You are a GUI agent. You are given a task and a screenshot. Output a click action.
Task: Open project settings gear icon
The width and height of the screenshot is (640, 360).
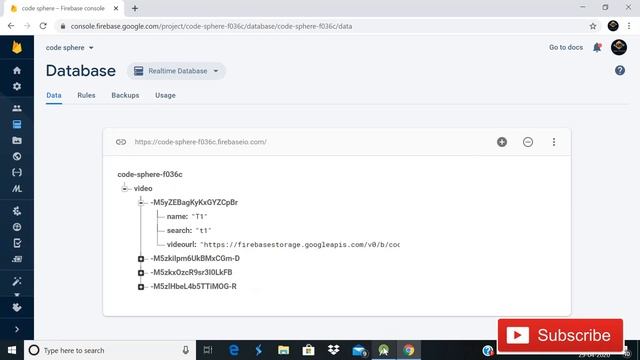coord(17,87)
